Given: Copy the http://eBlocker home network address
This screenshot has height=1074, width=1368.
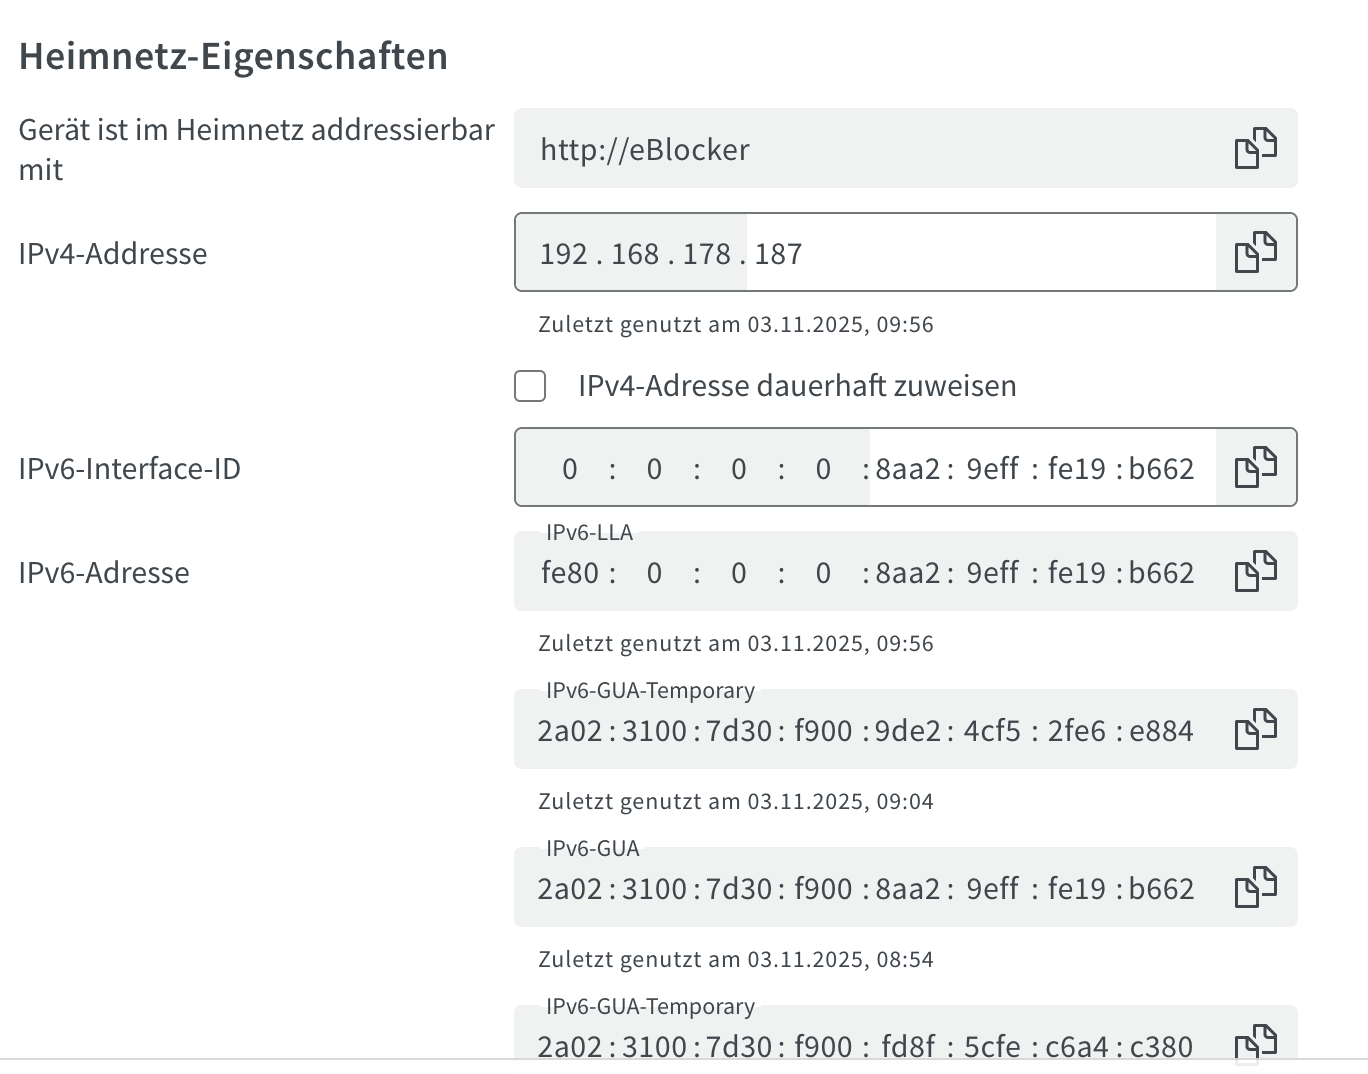Looking at the screenshot, I should 1255,149.
